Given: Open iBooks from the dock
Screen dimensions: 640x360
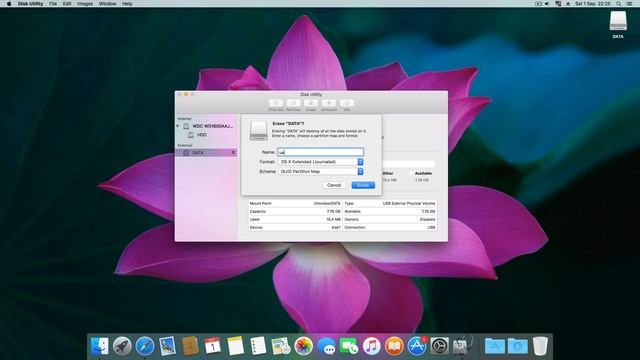Looking at the screenshot, I should point(394,346).
